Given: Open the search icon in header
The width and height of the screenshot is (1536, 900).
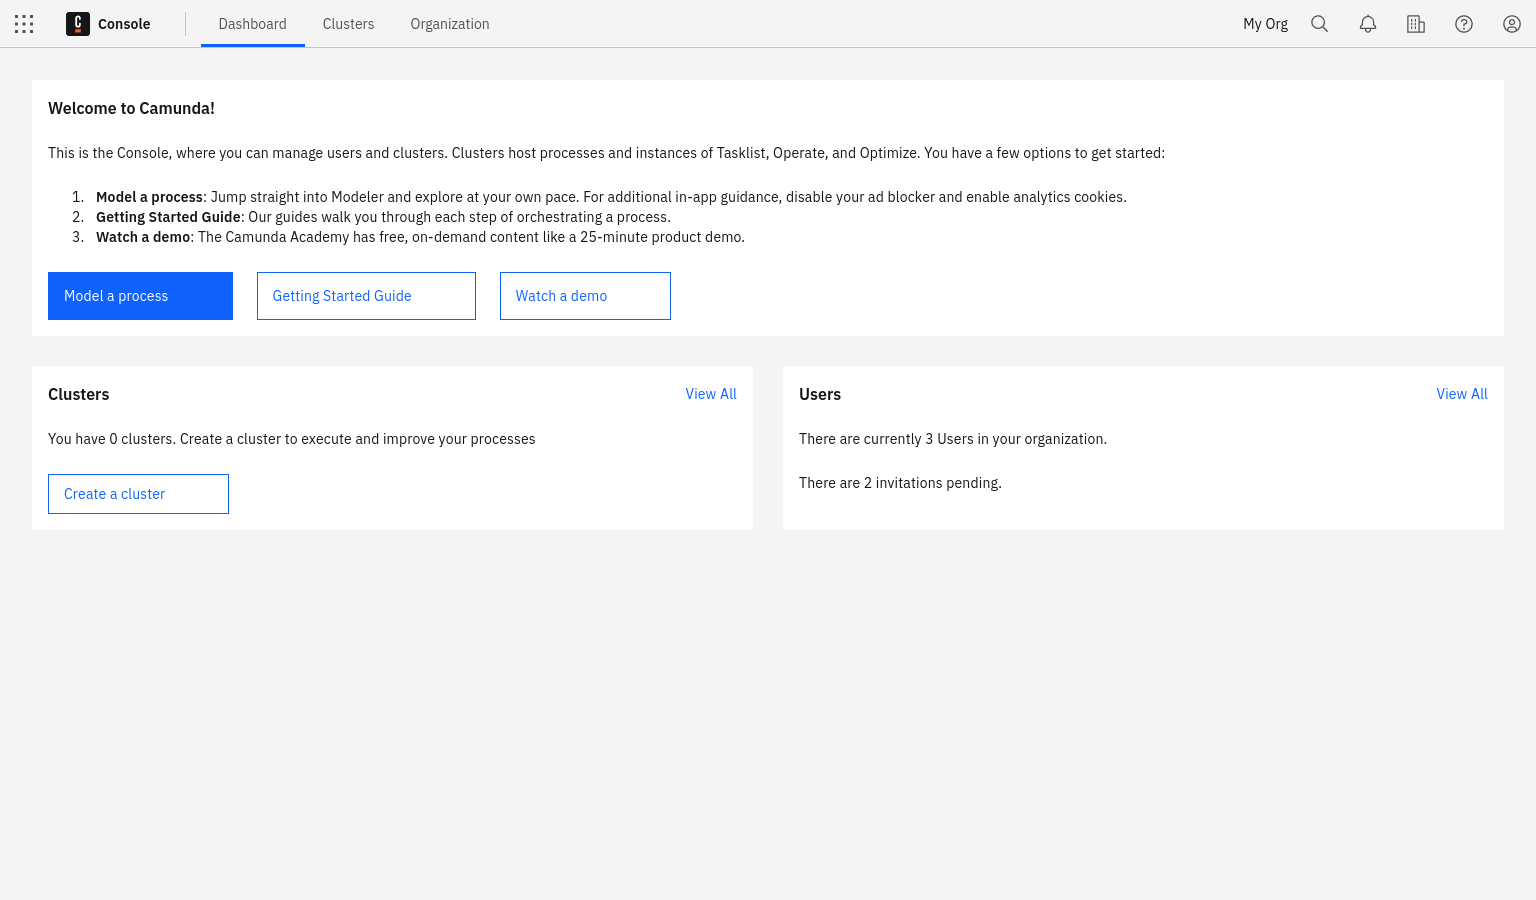Looking at the screenshot, I should click(1320, 24).
